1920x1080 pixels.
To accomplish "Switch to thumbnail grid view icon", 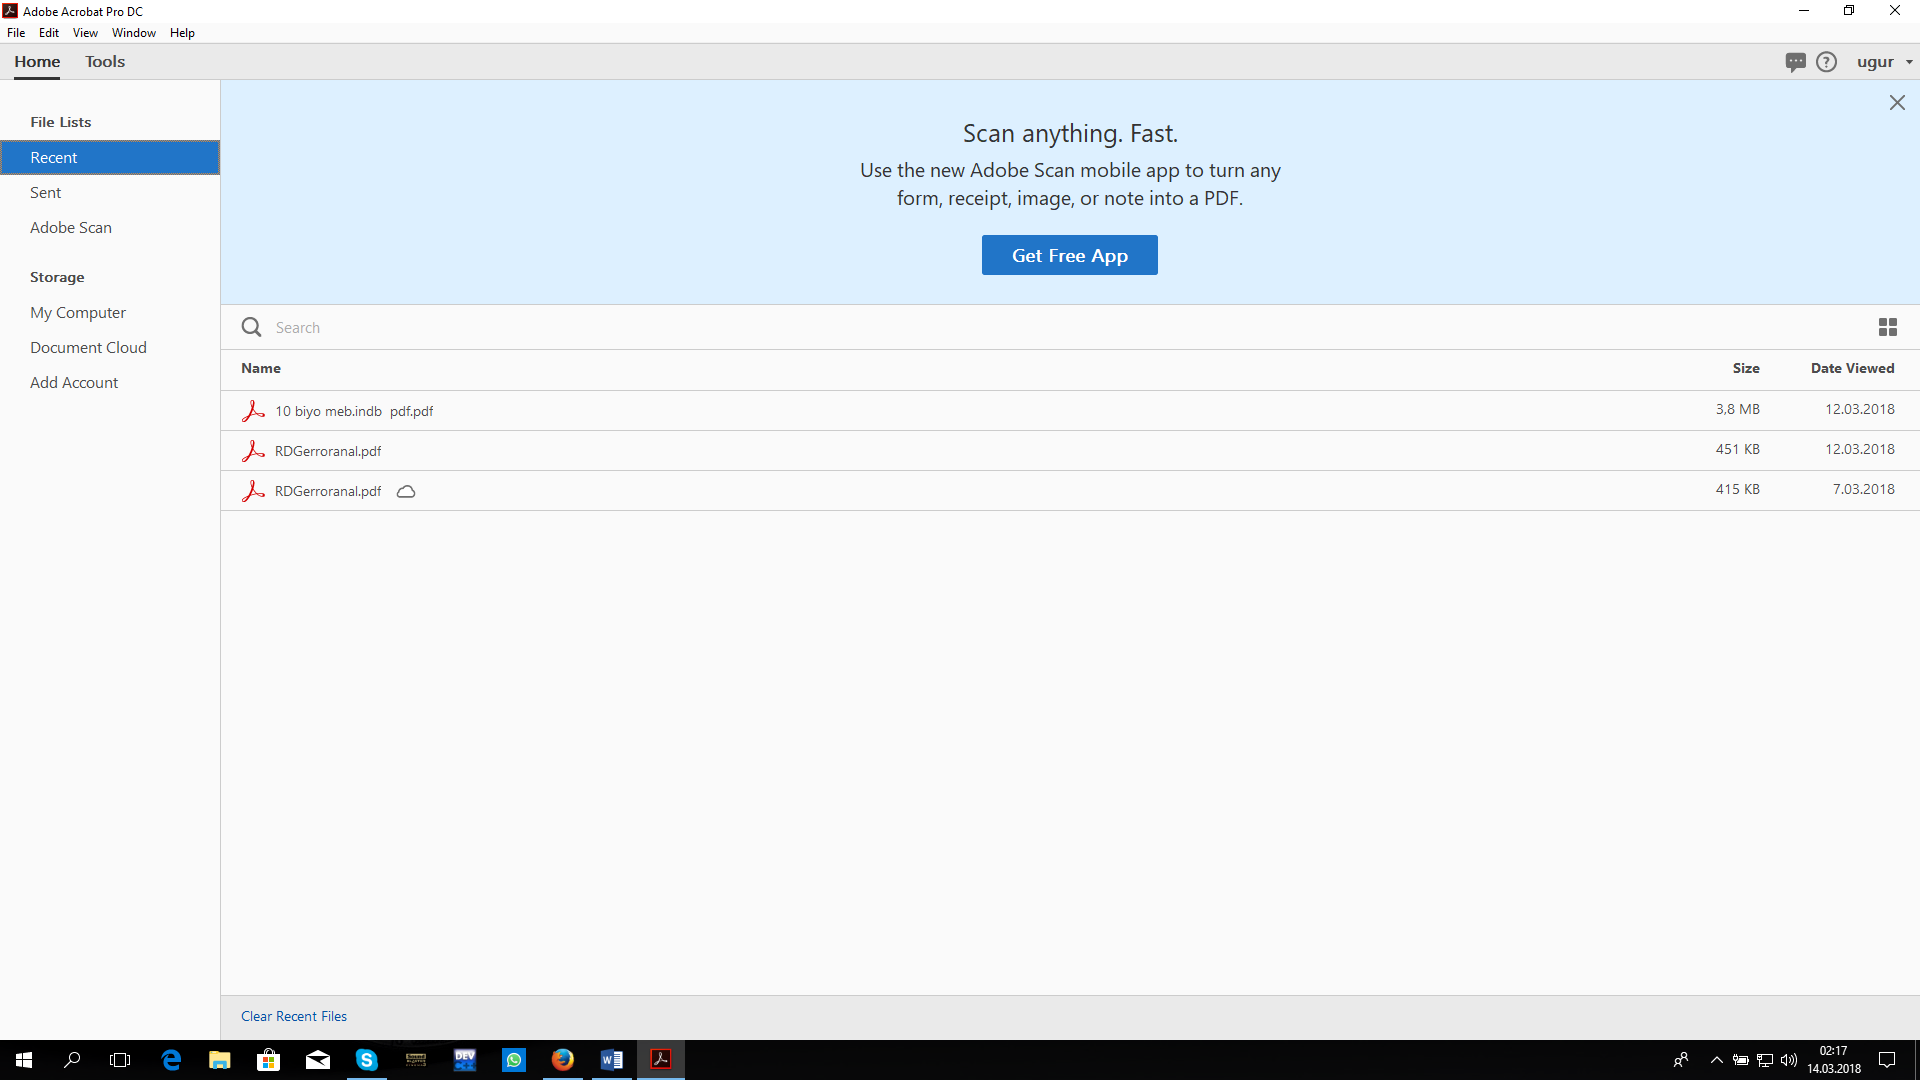I will [x=1887, y=327].
